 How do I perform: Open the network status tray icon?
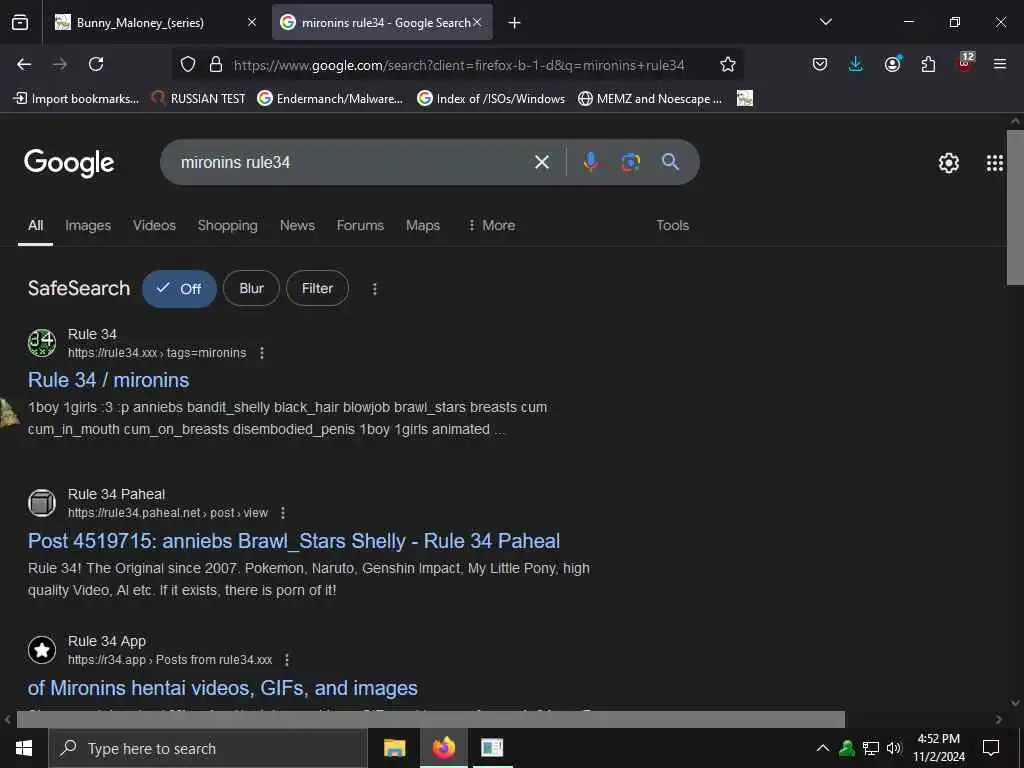click(871, 748)
